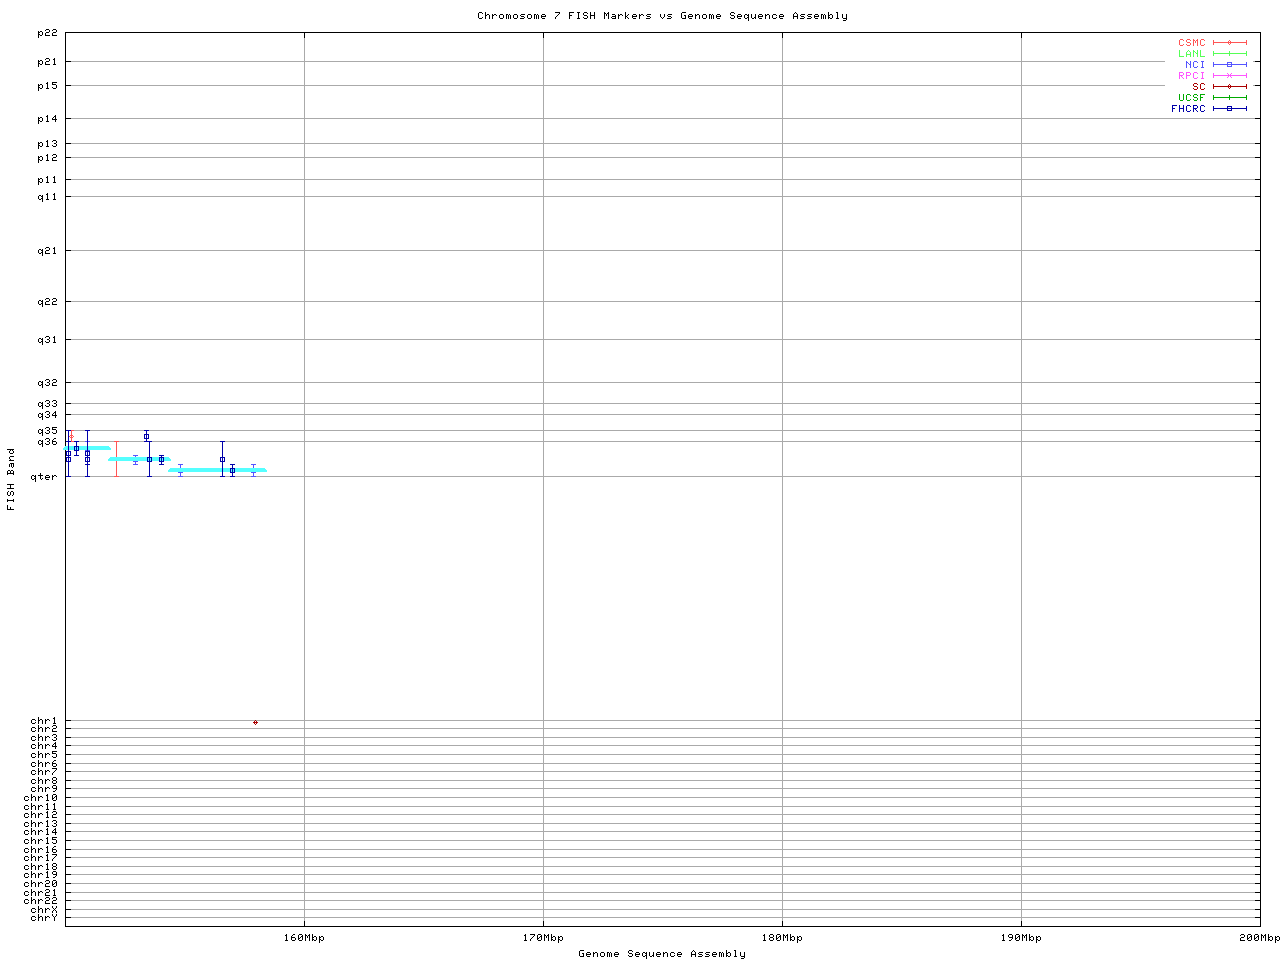The width and height of the screenshot is (1280, 960).
Task: Click the FISH Band y-axis label
Action: tap(11, 479)
